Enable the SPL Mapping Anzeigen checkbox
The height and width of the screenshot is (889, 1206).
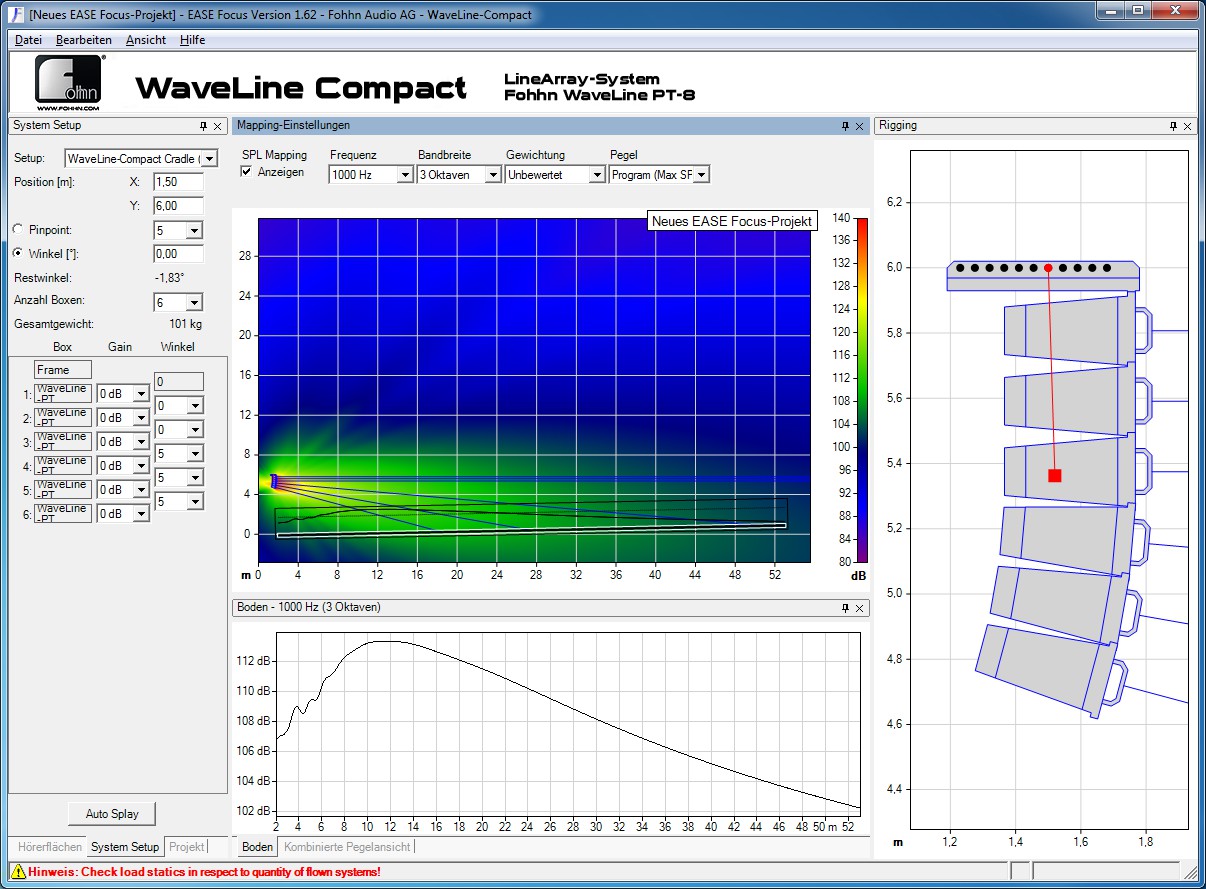[x=247, y=172]
